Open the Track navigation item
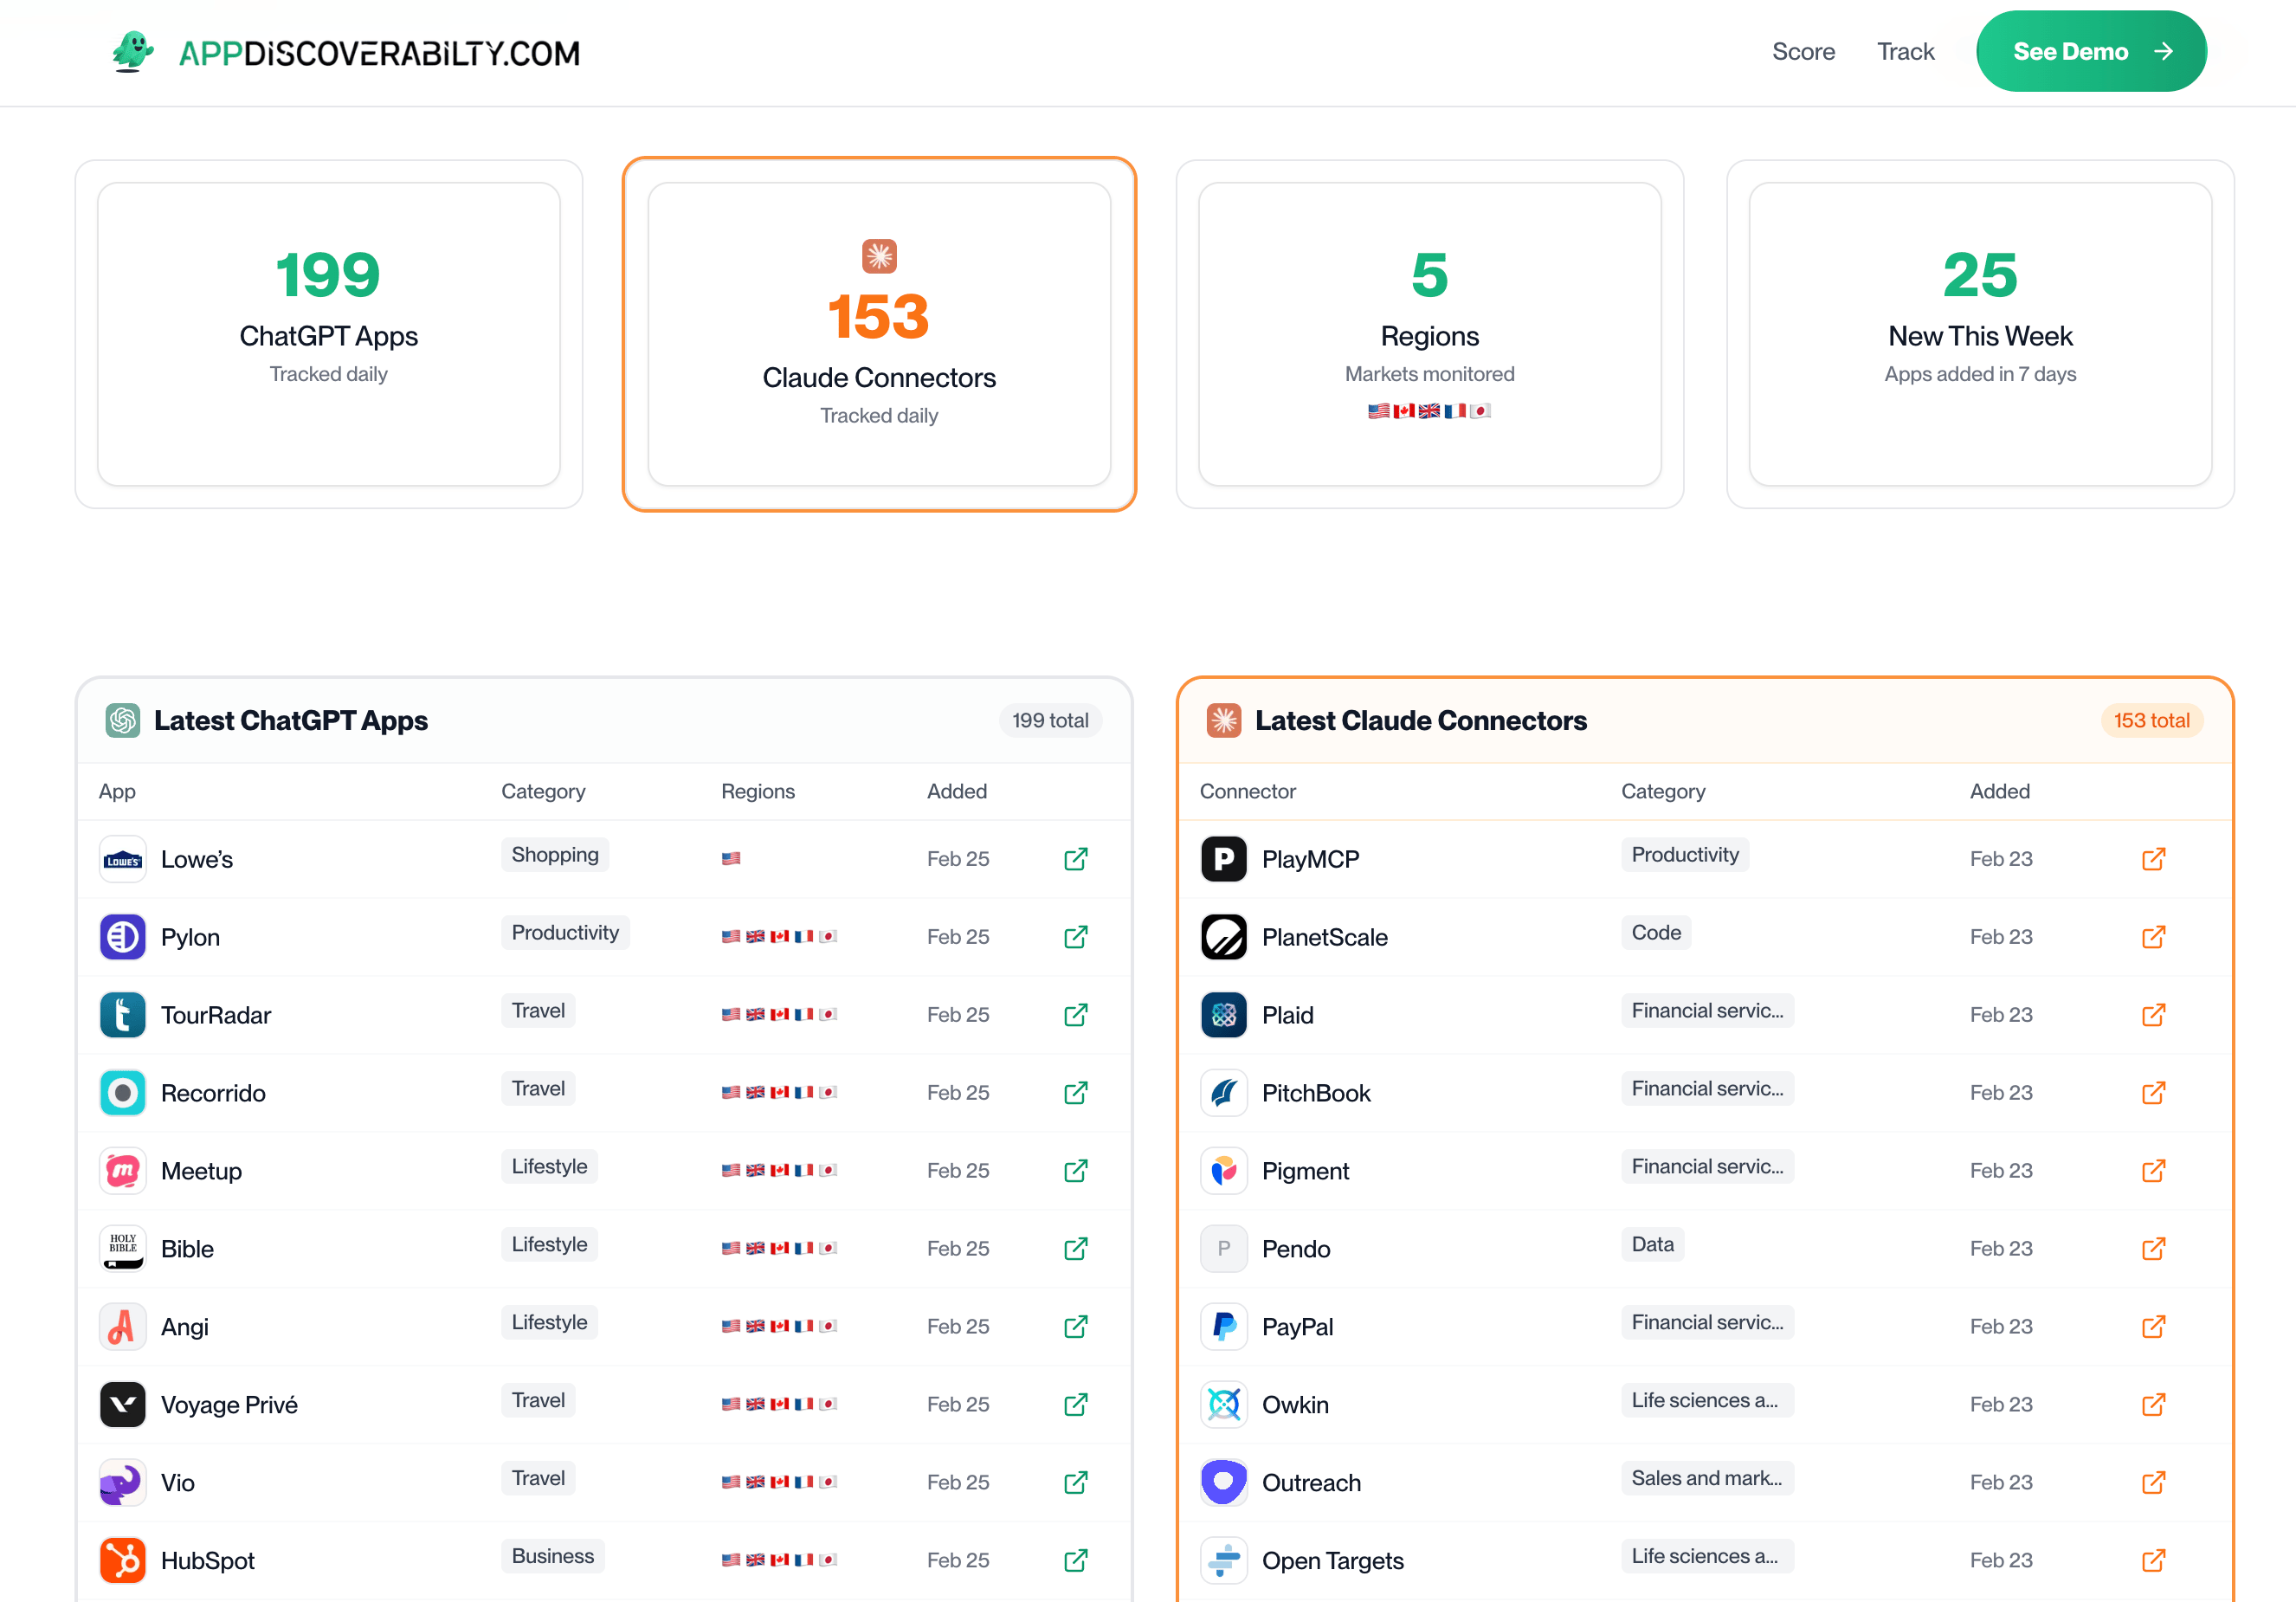This screenshot has width=2296, height=1602. [x=1905, y=52]
